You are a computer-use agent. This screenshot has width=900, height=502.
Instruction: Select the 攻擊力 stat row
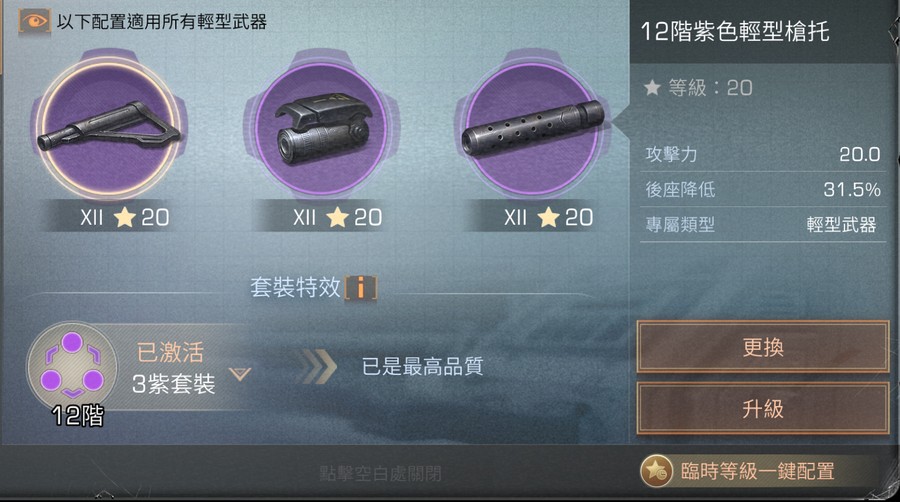[x=763, y=154]
